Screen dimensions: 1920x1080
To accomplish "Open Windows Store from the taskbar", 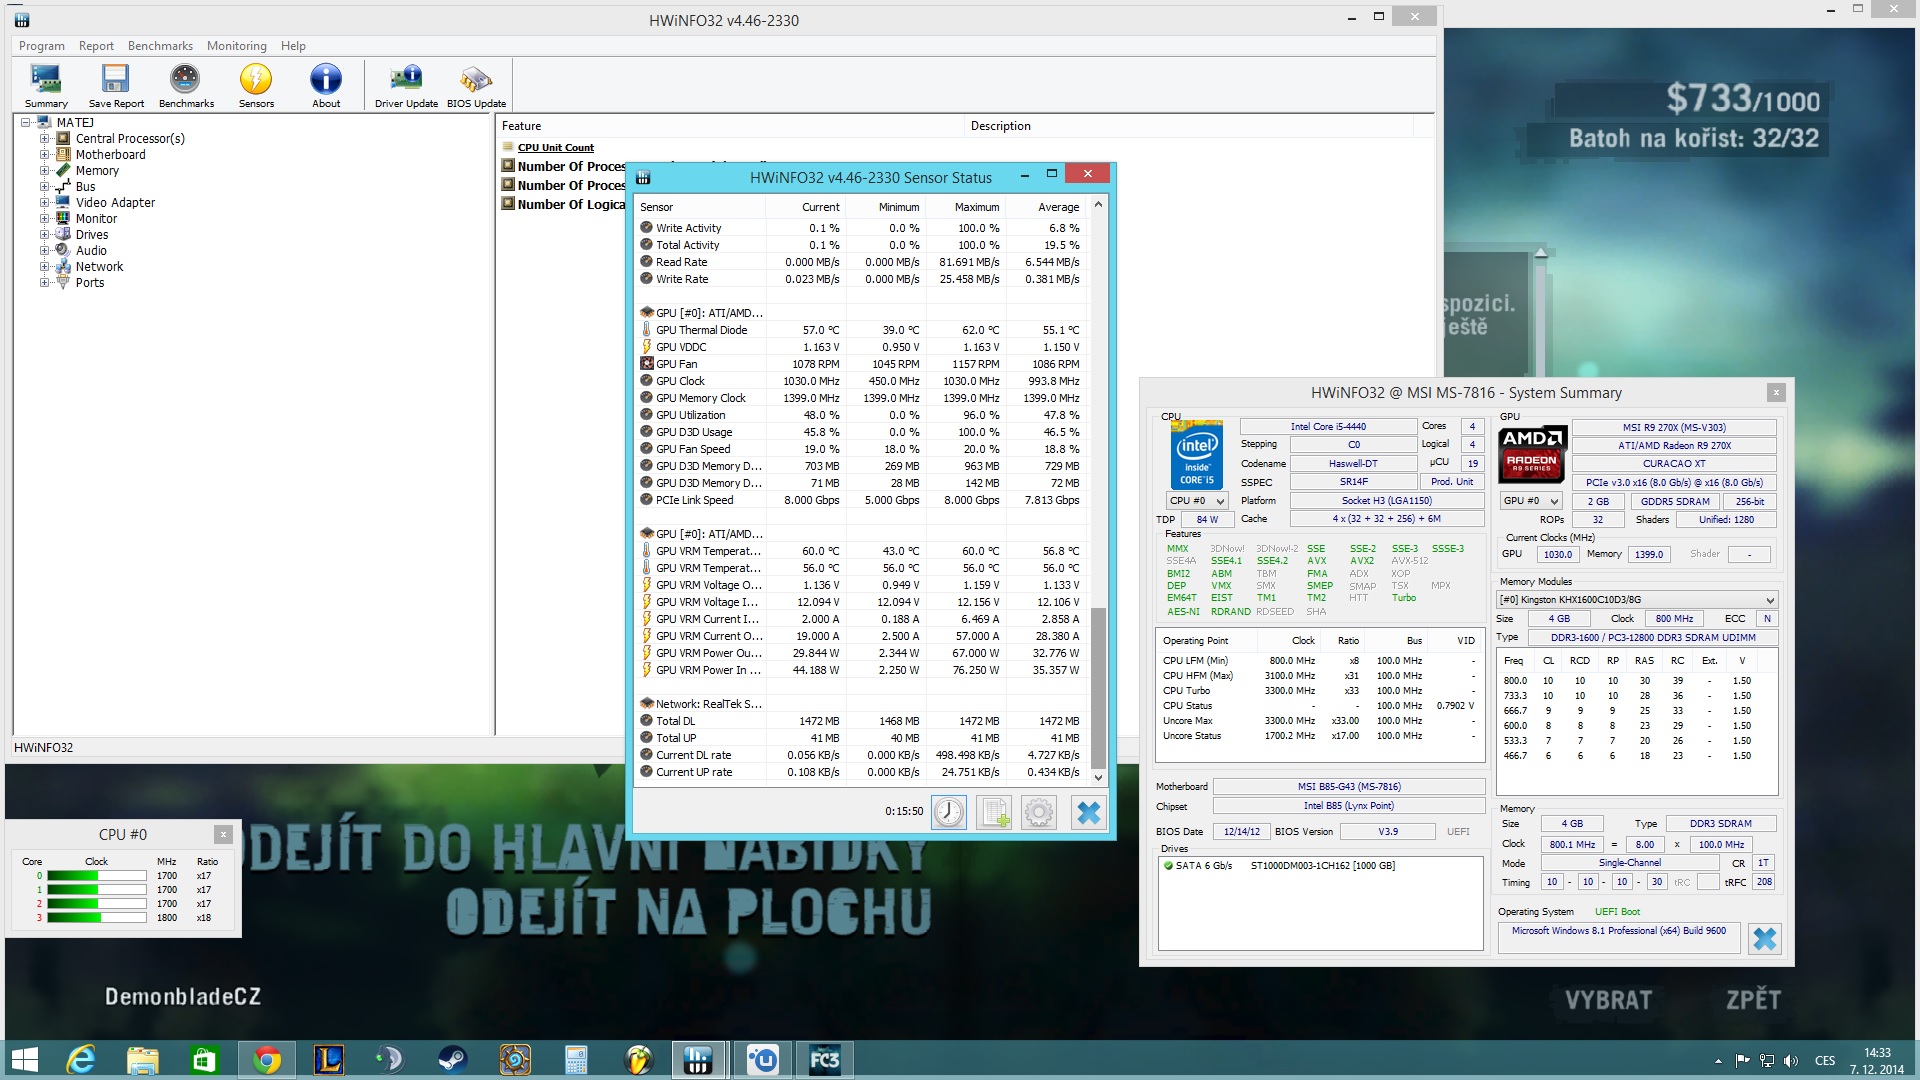I will (205, 1060).
